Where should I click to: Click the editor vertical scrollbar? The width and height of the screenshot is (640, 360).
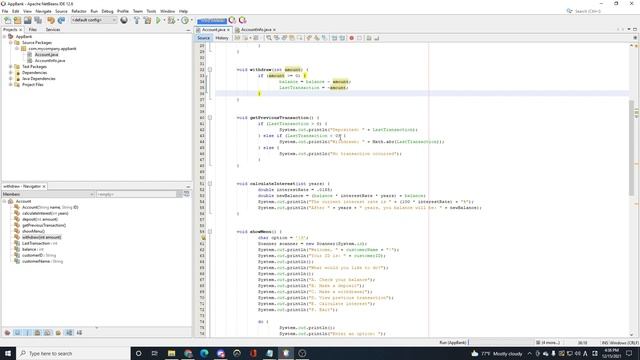coord(632,147)
